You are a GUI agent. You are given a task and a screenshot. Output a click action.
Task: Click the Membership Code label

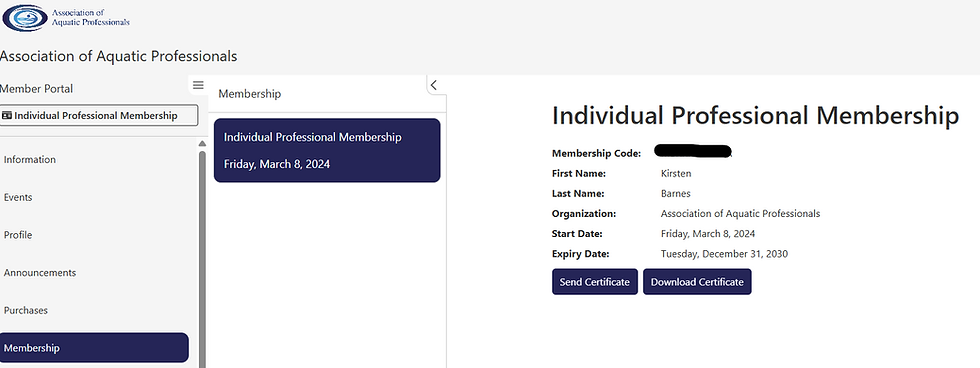[x=596, y=153]
